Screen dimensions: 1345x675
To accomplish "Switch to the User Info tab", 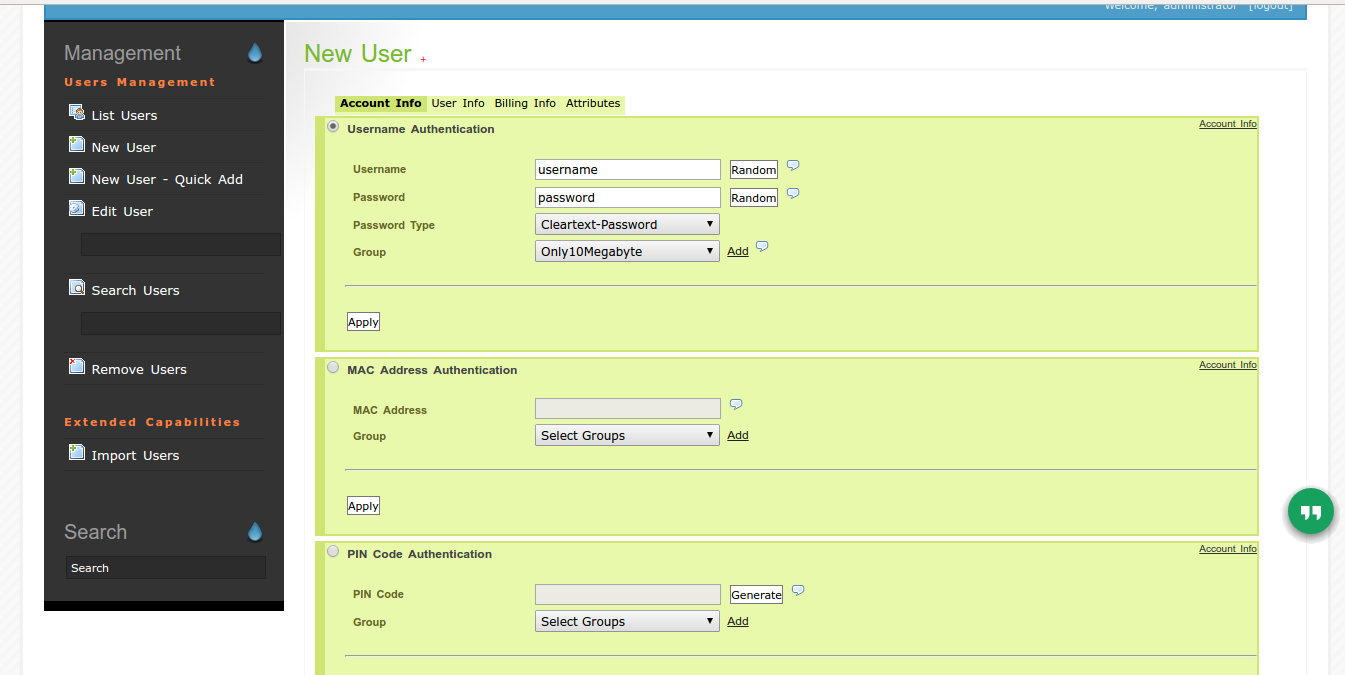I will 458,104.
